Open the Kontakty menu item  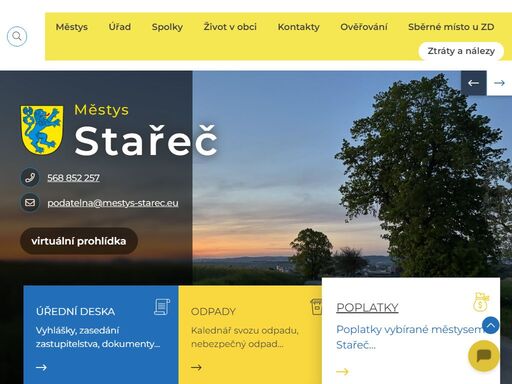point(299,27)
